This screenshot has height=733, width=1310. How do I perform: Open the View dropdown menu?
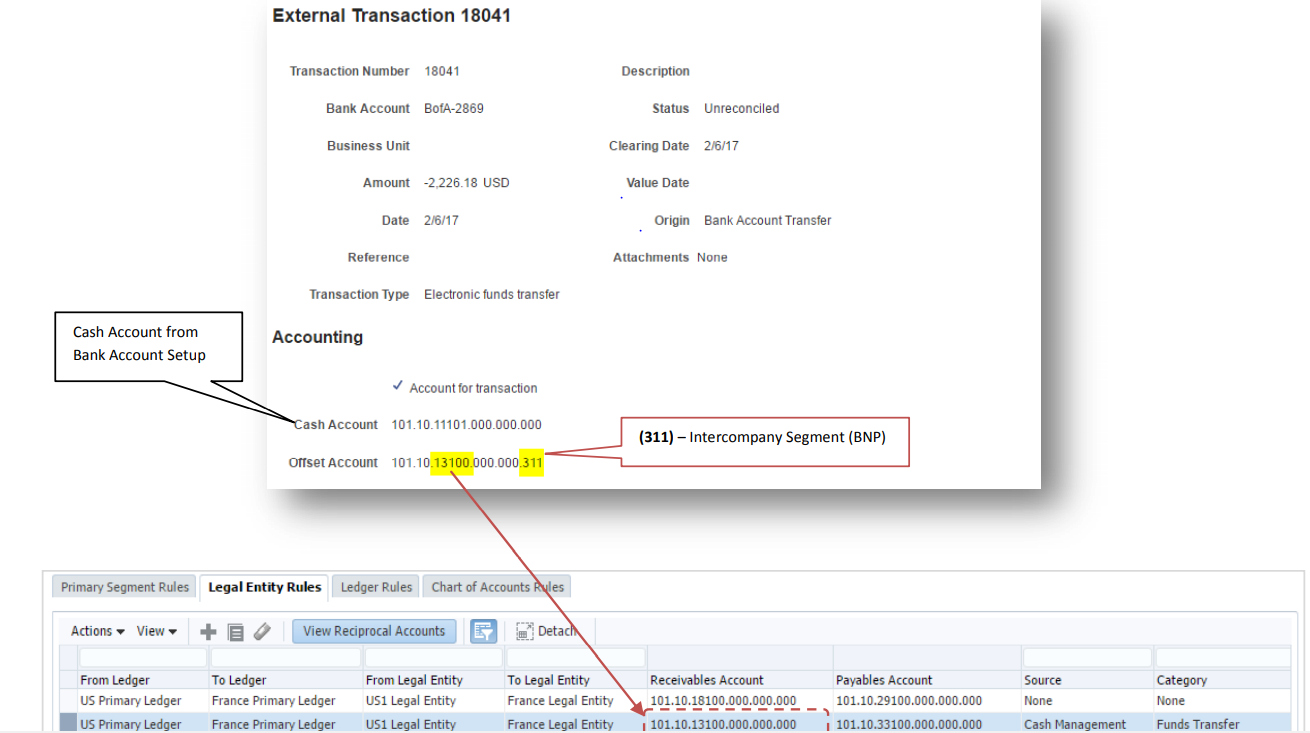coord(152,630)
